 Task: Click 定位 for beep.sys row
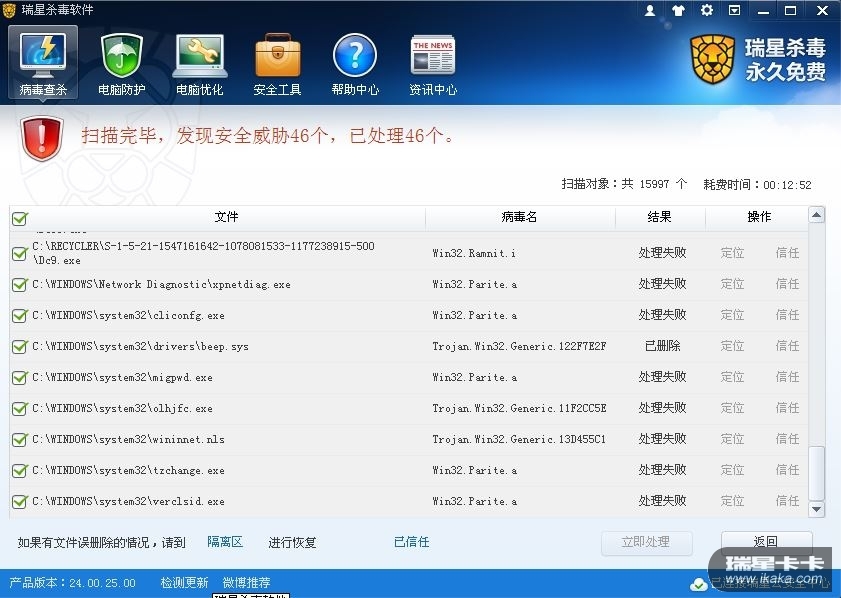click(732, 346)
